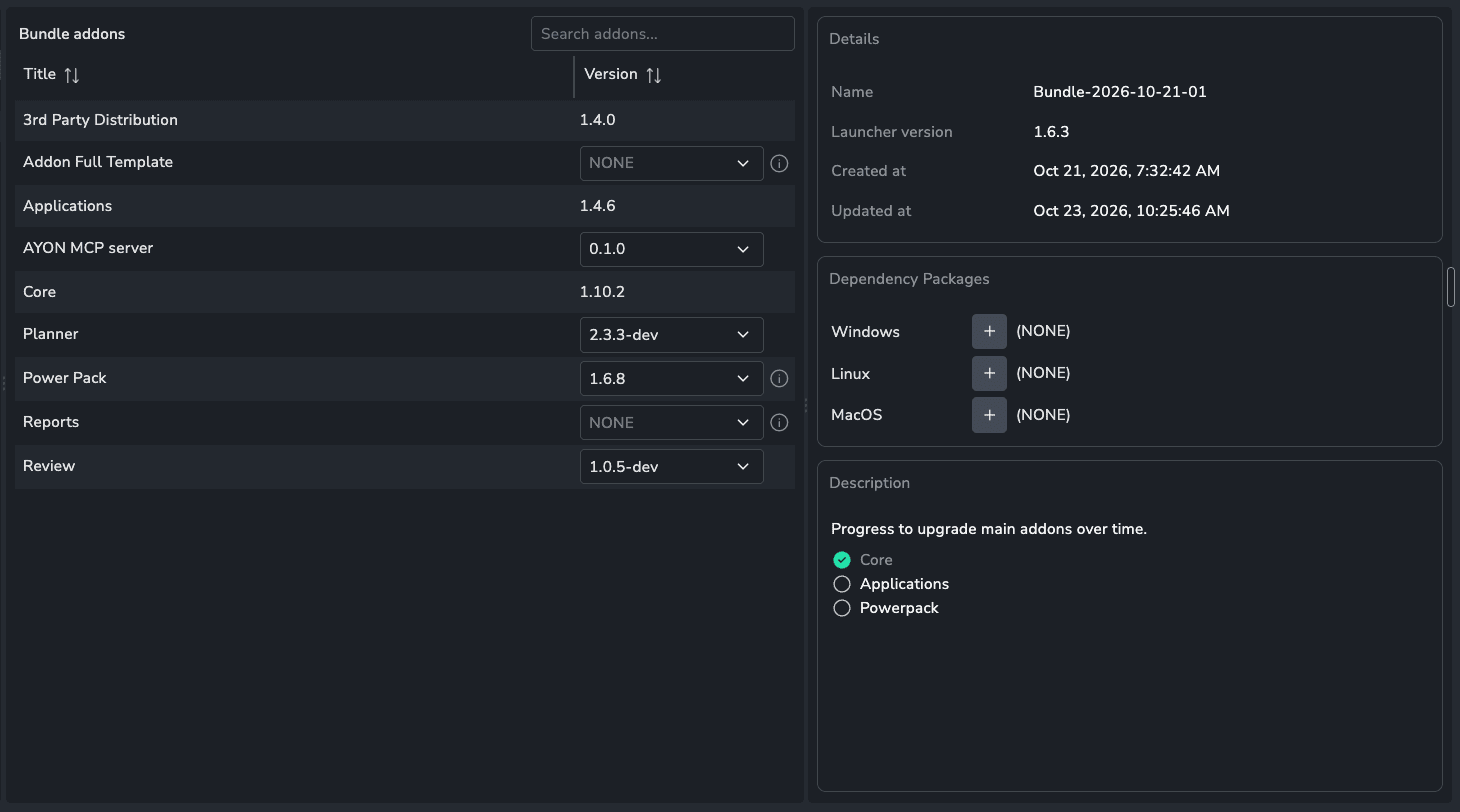Select the 3rd Party Distribution row
The height and width of the screenshot is (812, 1460).
pos(405,120)
